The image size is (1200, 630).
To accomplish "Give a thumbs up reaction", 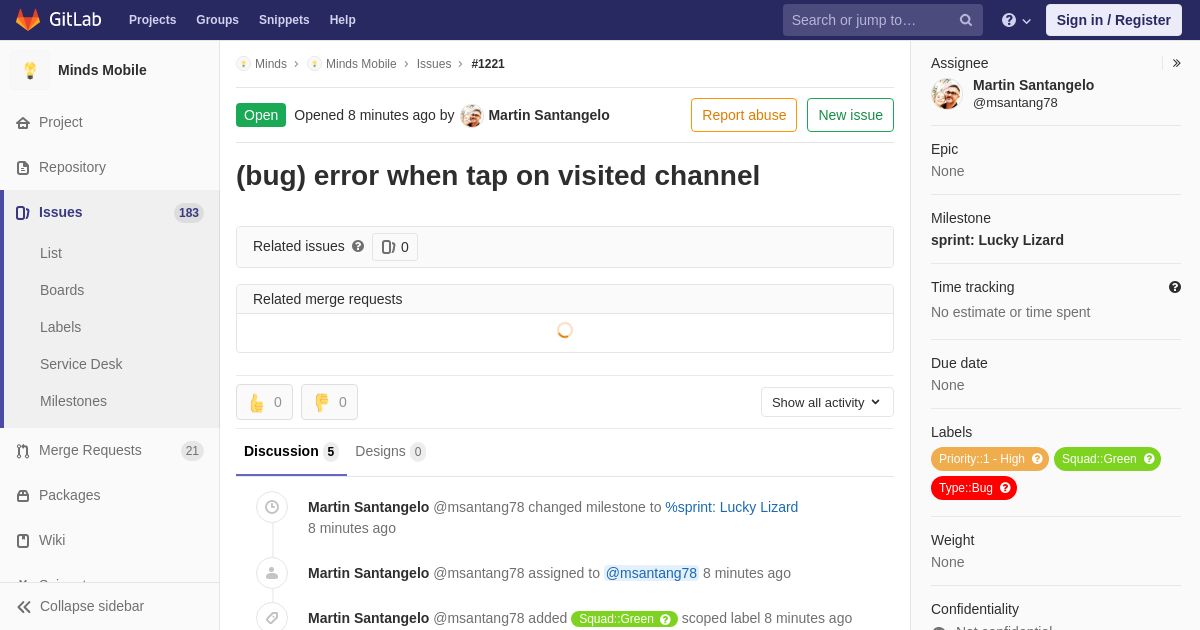I will (264, 402).
